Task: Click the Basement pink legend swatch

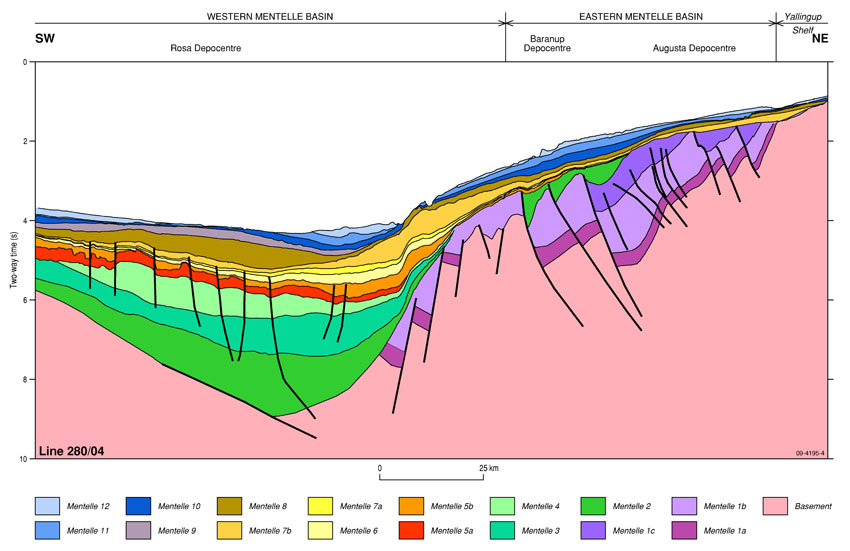Action: point(777,506)
